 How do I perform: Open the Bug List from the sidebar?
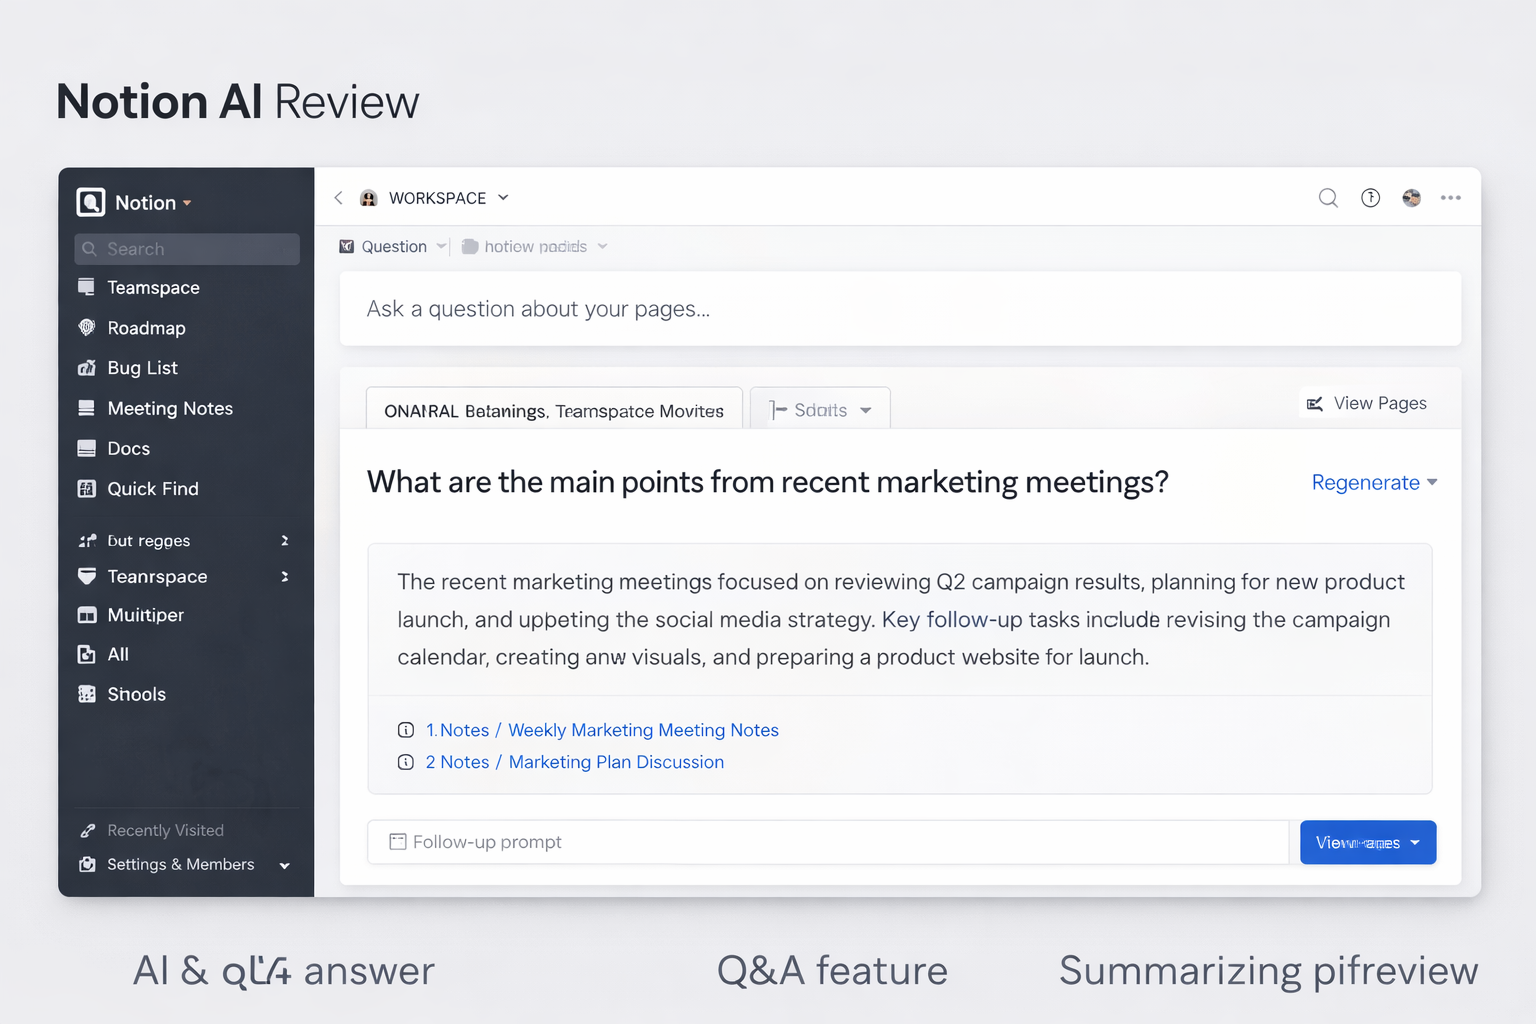coord(88,368)
